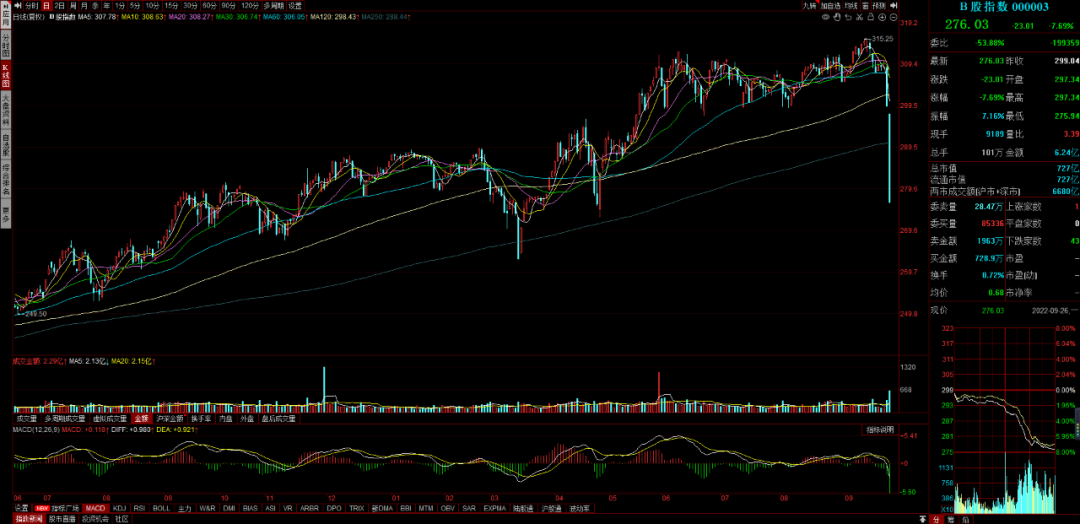
Task: Open the 自选股 sidebar tab
Action: 6,143
